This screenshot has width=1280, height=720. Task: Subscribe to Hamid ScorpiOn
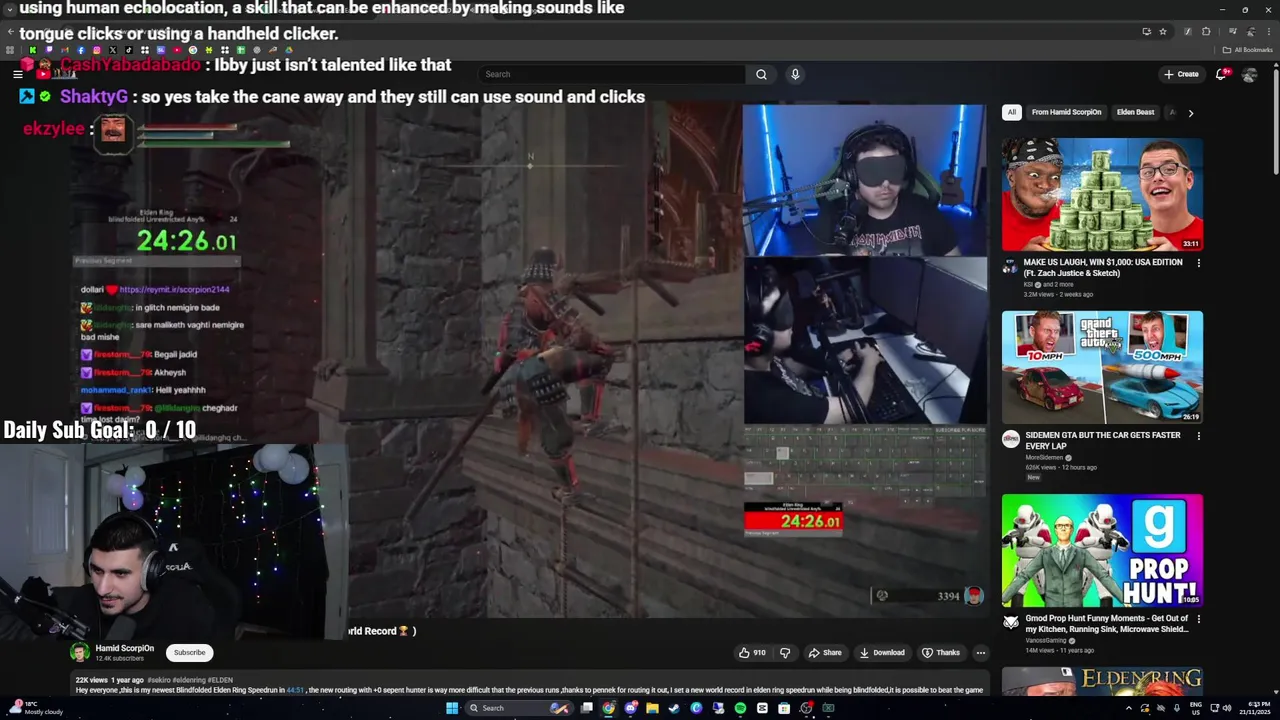(189, 653)
